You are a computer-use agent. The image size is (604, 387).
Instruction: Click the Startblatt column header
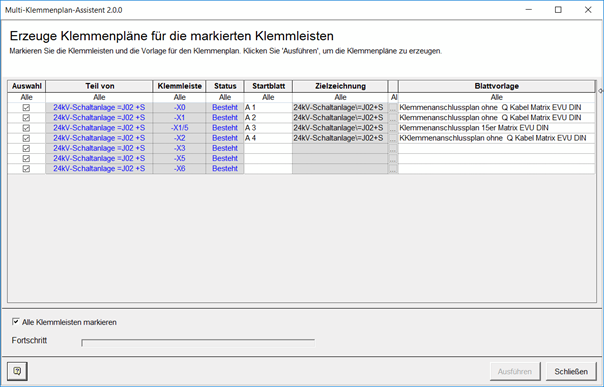click(x=268, y=86)
